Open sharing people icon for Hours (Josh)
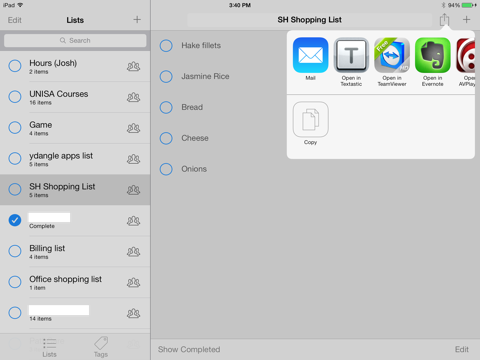Viewport: 480px width, 360px height. (x=133, y=66)
